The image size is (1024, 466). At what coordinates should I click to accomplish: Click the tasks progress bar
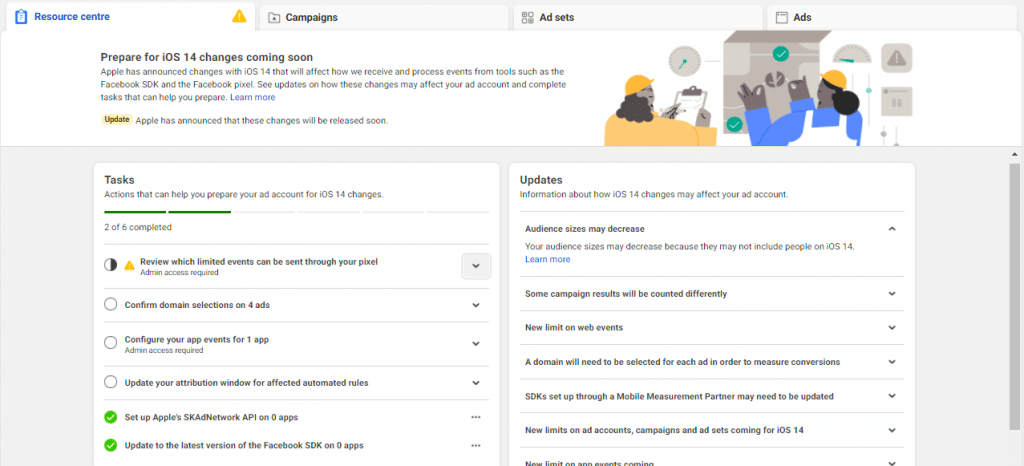point(296,211)
